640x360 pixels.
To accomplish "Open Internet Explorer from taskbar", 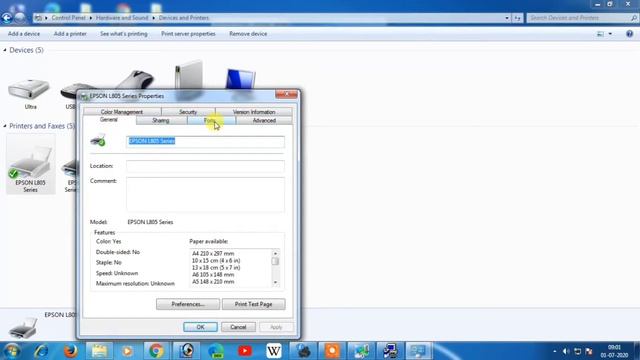I will click(41, 351).
